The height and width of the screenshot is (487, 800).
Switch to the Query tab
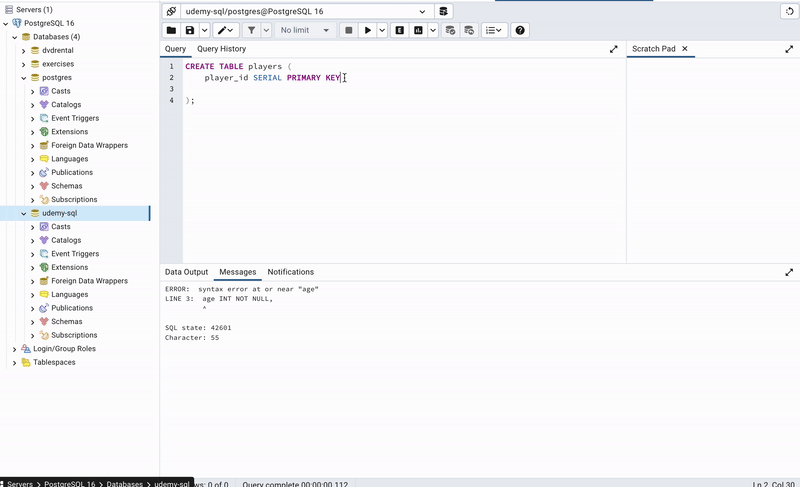pyautogui.click(x=175, y=49)
